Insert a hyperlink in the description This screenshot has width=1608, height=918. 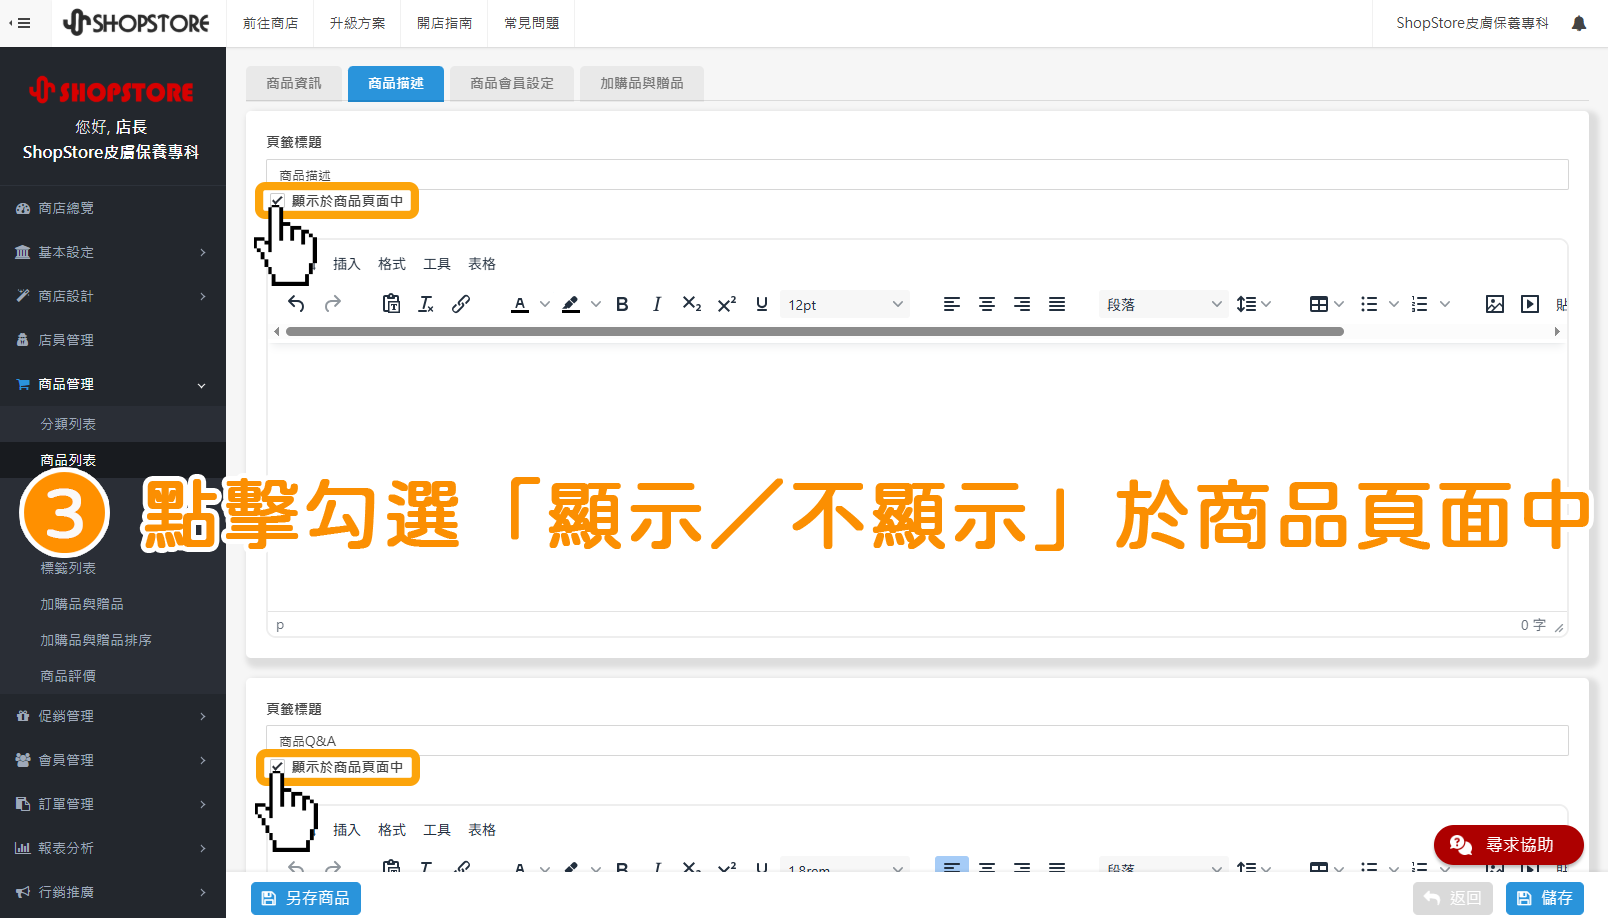click(461, 304)
